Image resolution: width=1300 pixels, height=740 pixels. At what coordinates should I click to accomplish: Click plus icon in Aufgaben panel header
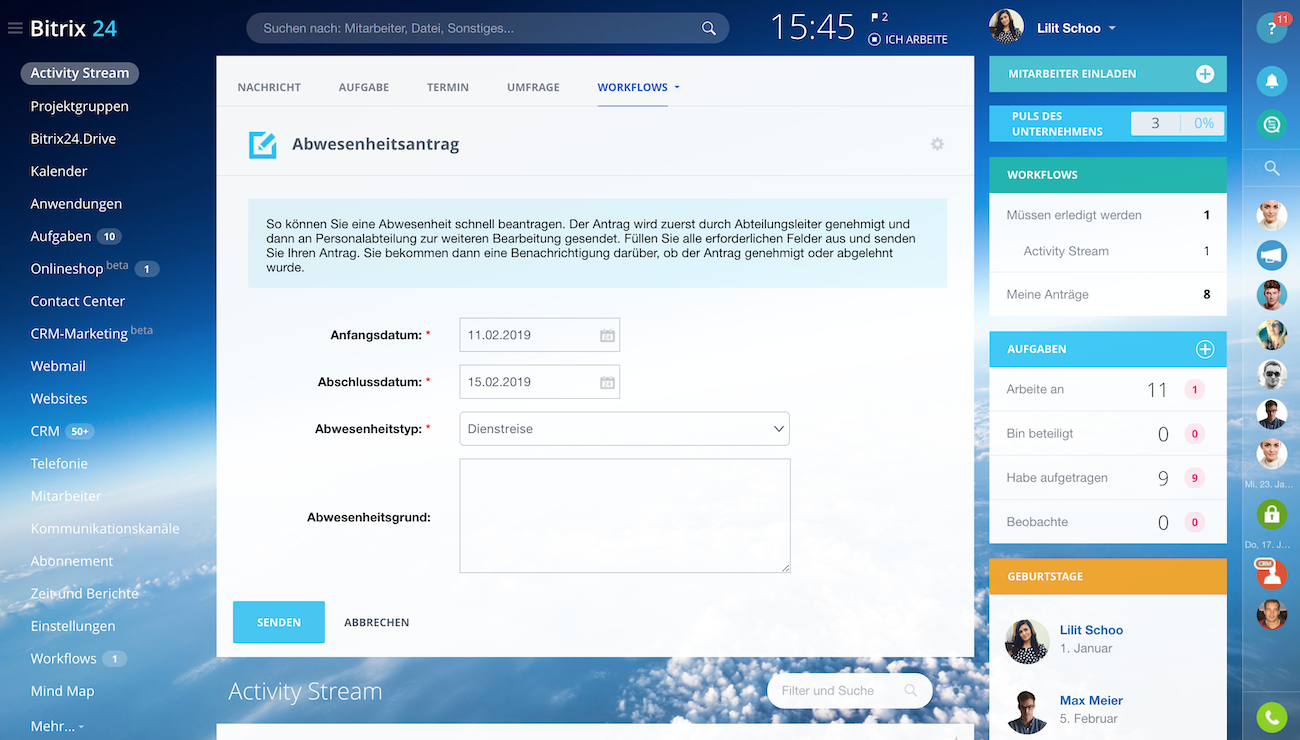tap(1205, 349)
